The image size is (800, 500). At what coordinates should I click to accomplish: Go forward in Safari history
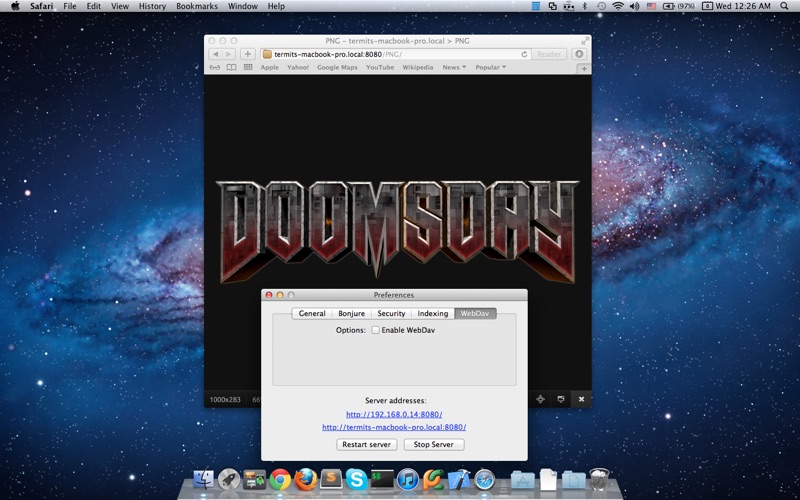click(x=229, y=54)
